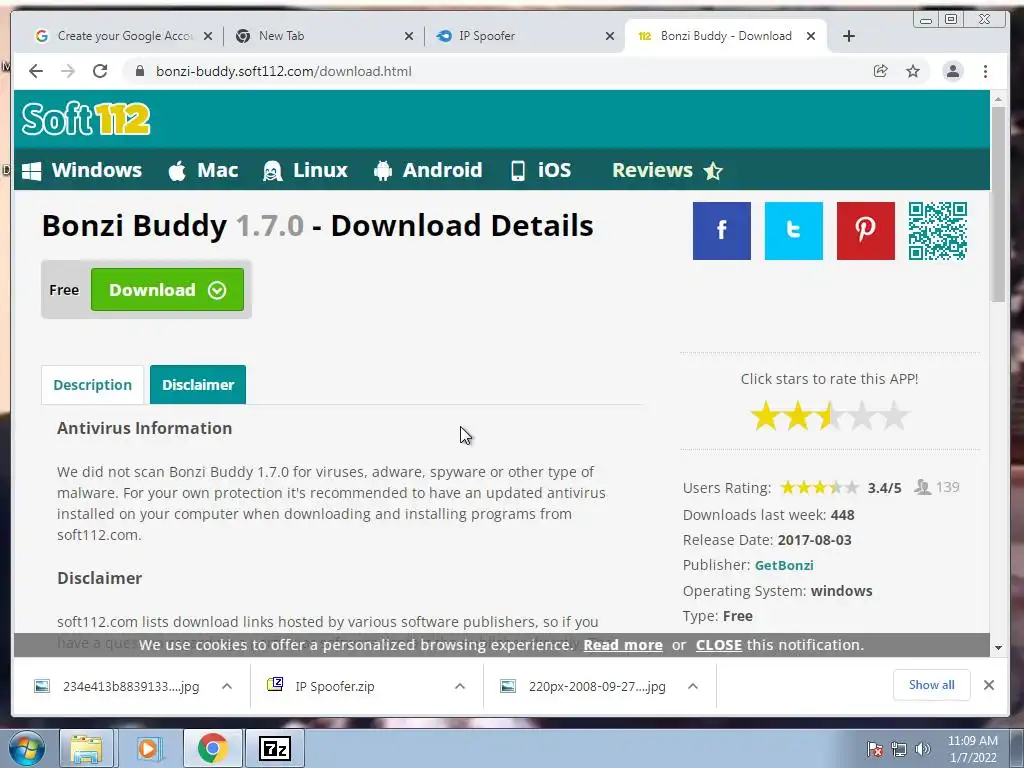Close the IP Spoofer tab
The width and height of the screenshot is (1024, 768).
(x=610, y=36)
